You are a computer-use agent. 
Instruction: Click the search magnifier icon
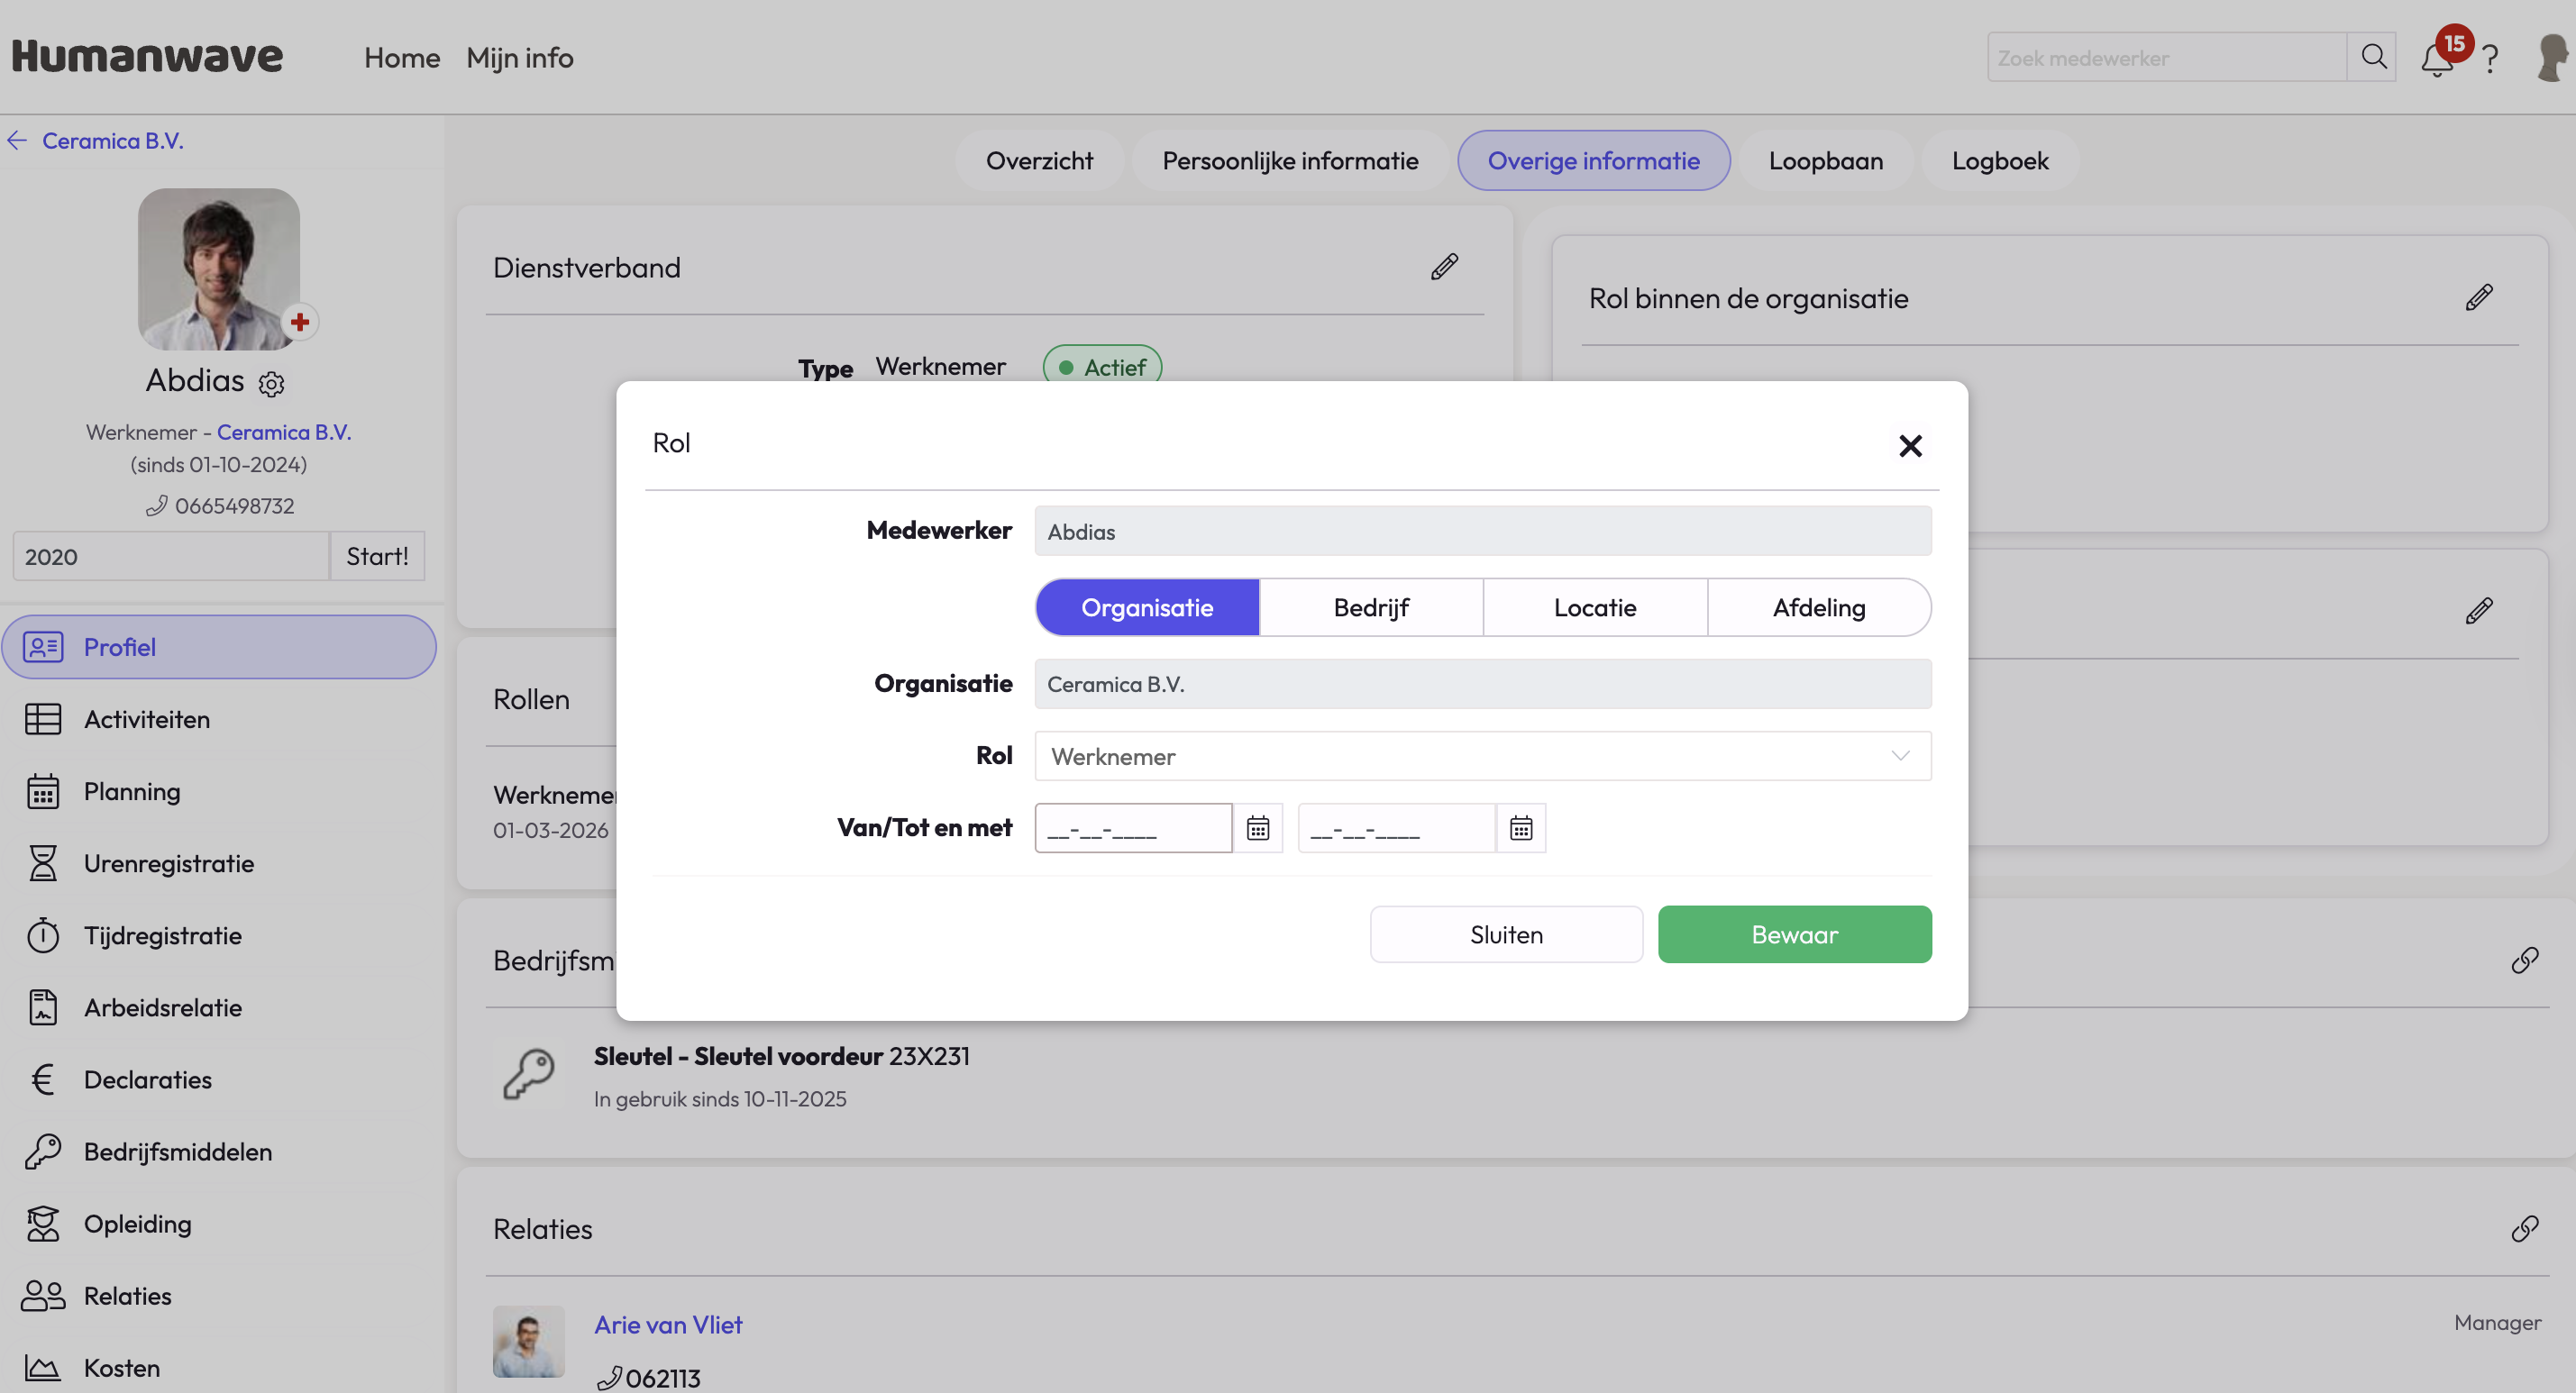(2373, 57)
